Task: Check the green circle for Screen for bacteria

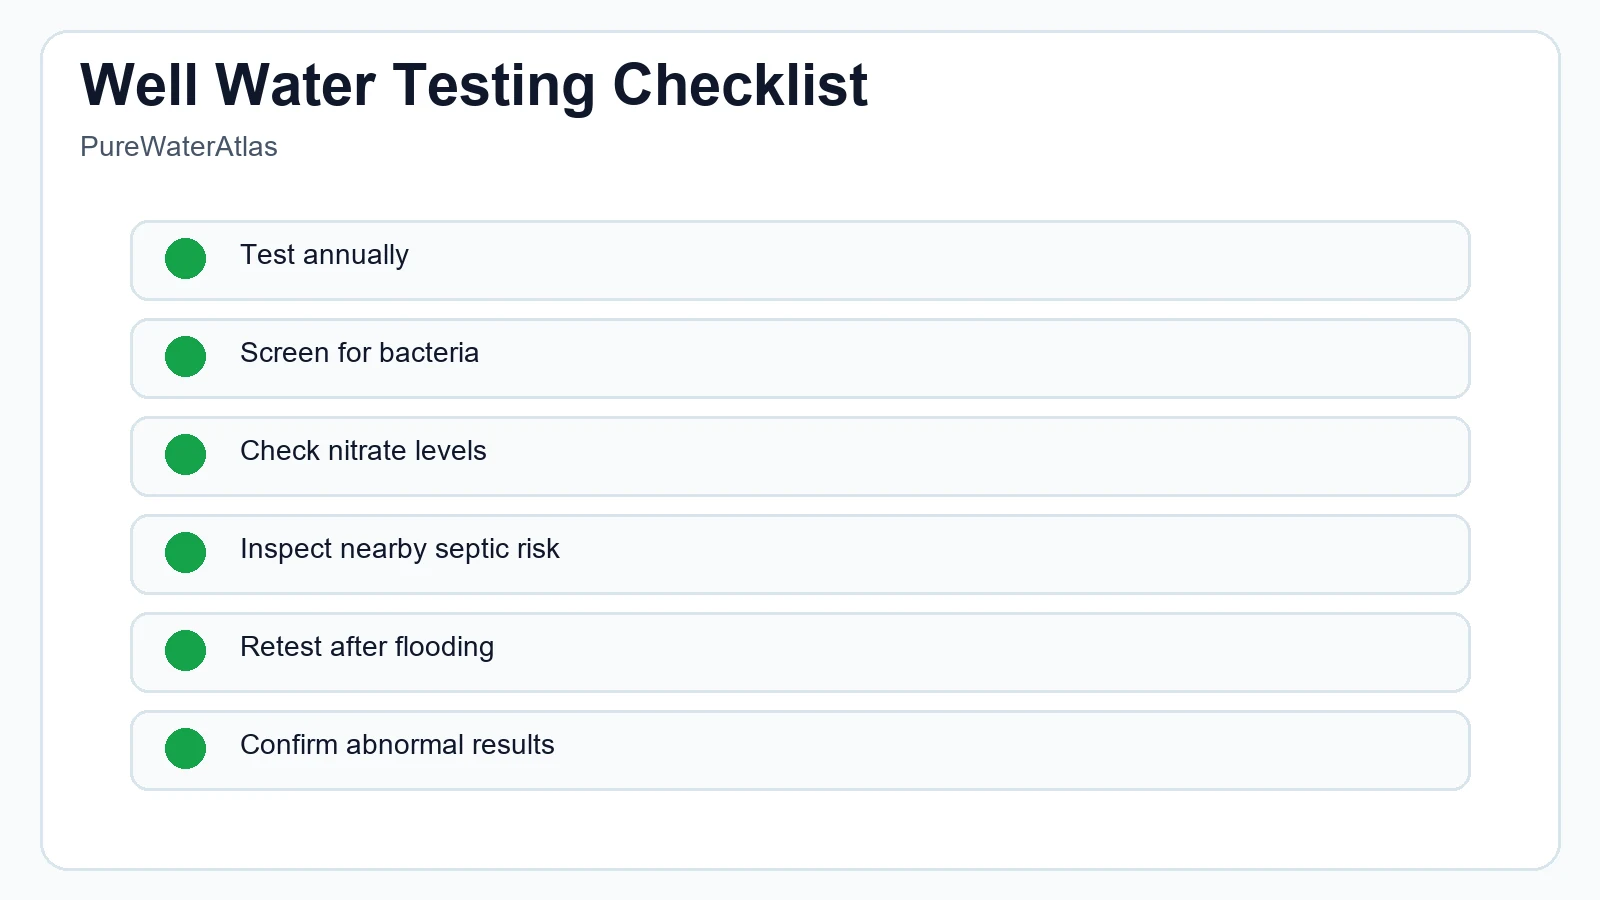Action: point(185,357)
